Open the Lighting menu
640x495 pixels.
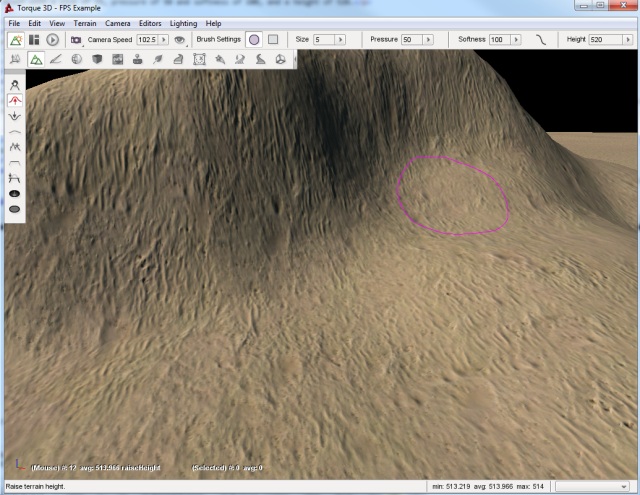coord(183,22)
